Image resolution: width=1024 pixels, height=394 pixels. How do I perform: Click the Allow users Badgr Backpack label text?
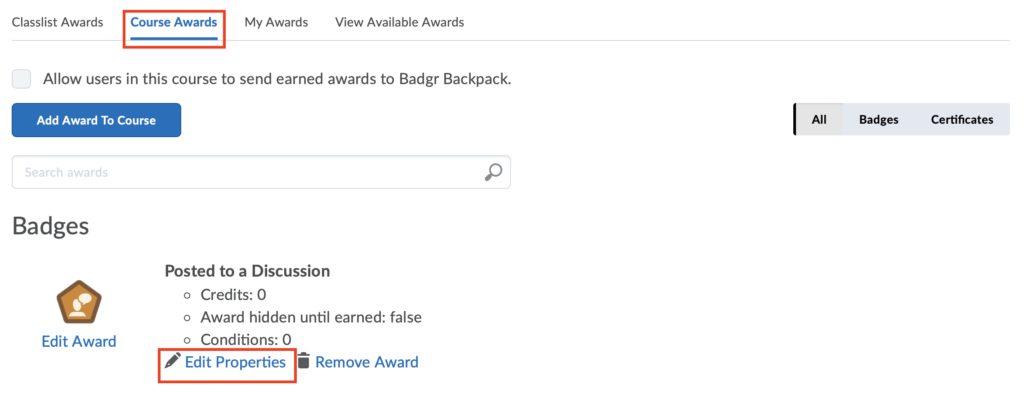point(277,80)
